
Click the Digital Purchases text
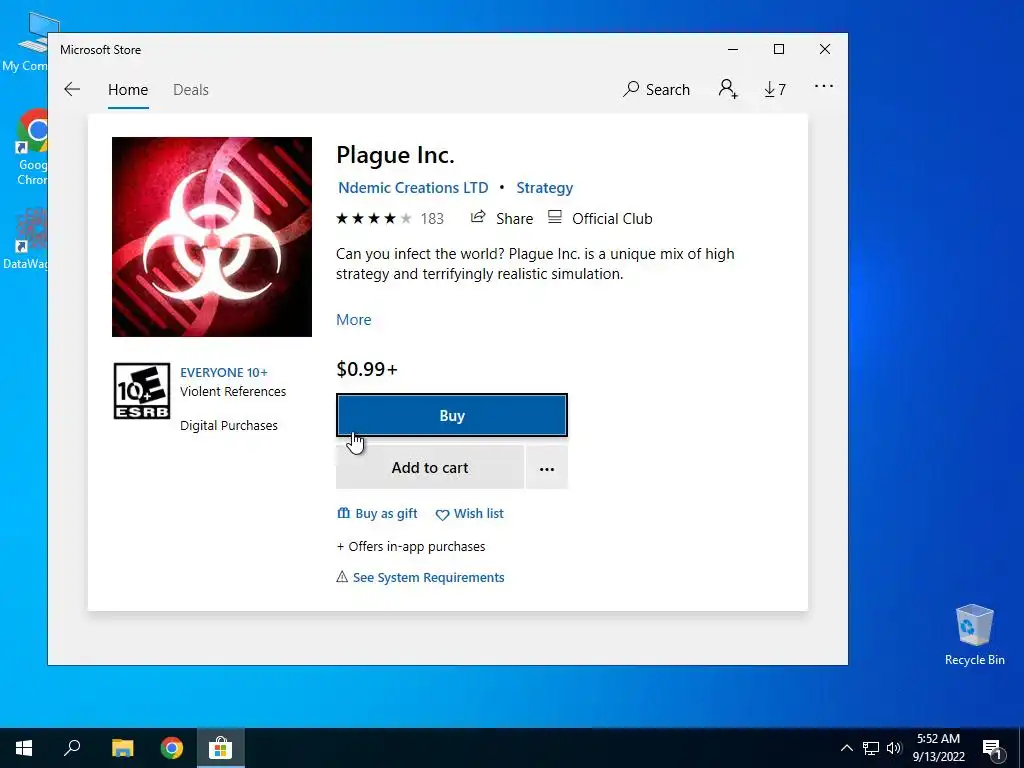229,425
